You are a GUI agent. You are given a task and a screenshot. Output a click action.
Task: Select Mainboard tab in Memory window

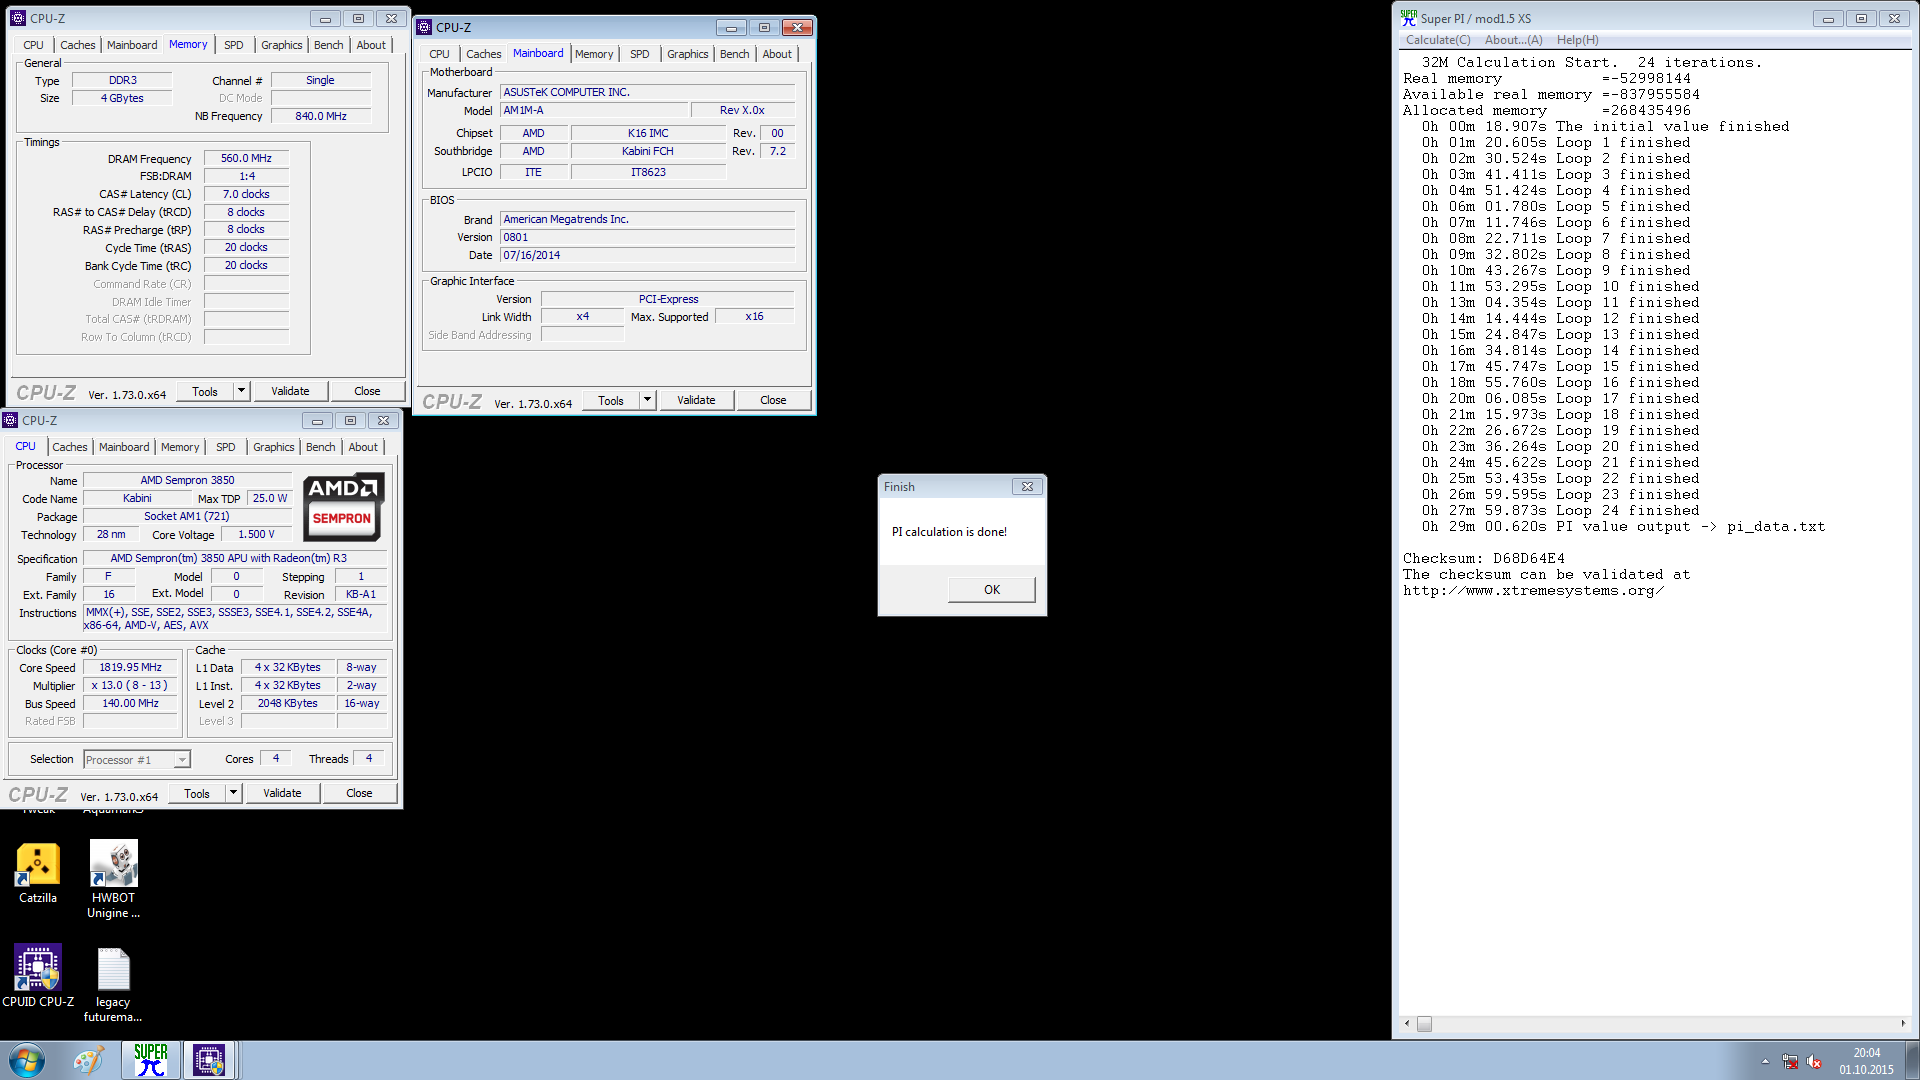tap(132, 45)
